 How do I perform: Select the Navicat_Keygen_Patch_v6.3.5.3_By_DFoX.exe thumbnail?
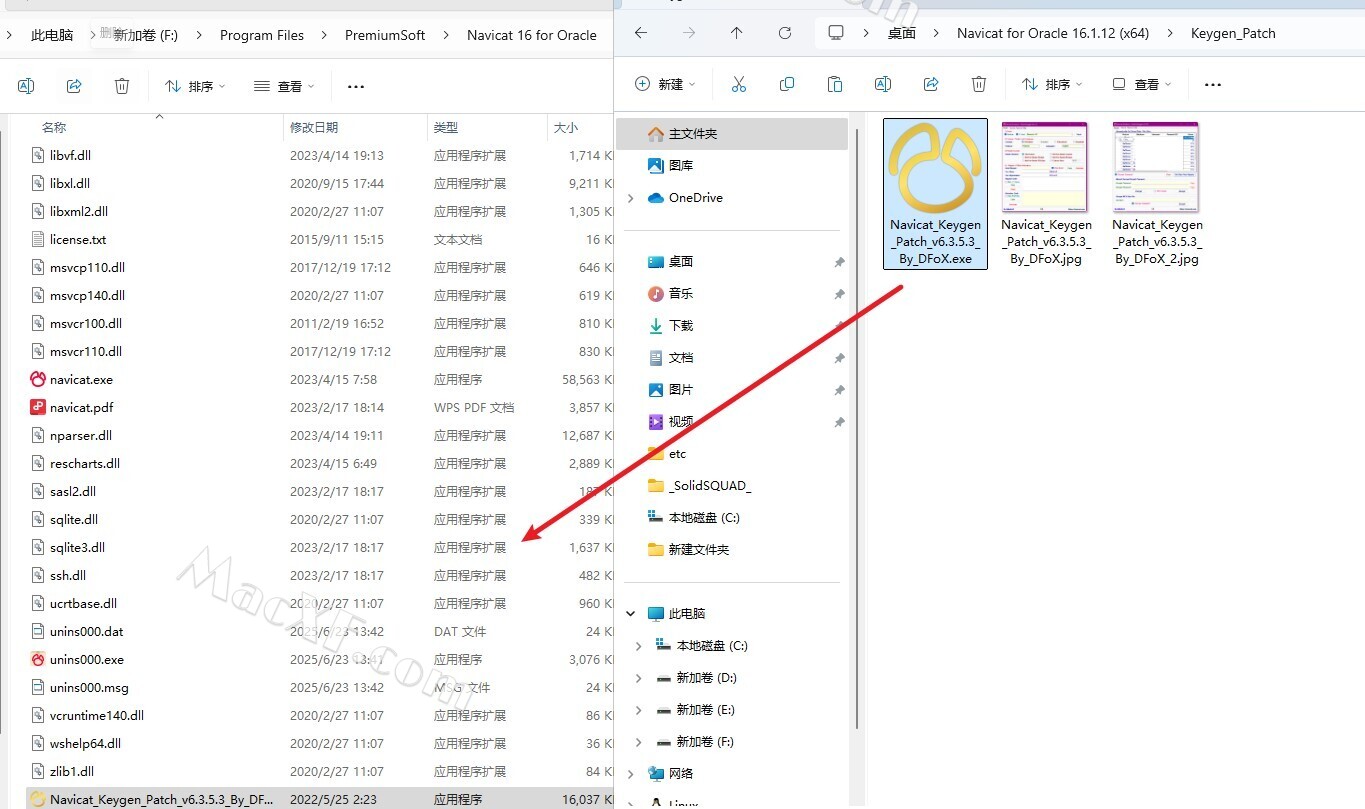pos(936,194)
